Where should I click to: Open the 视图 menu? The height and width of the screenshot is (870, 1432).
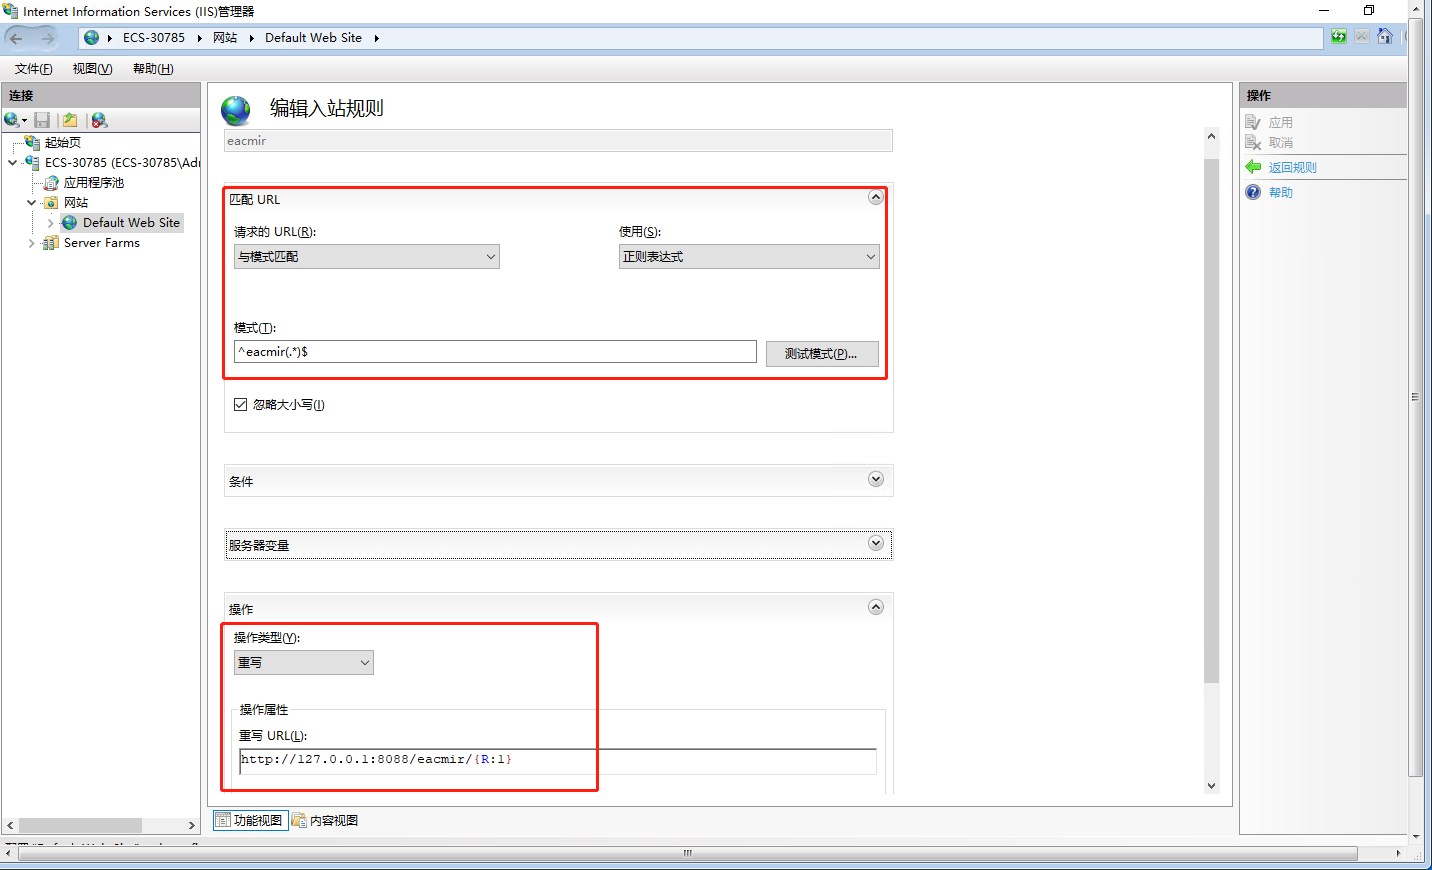[x=91, y=68]
